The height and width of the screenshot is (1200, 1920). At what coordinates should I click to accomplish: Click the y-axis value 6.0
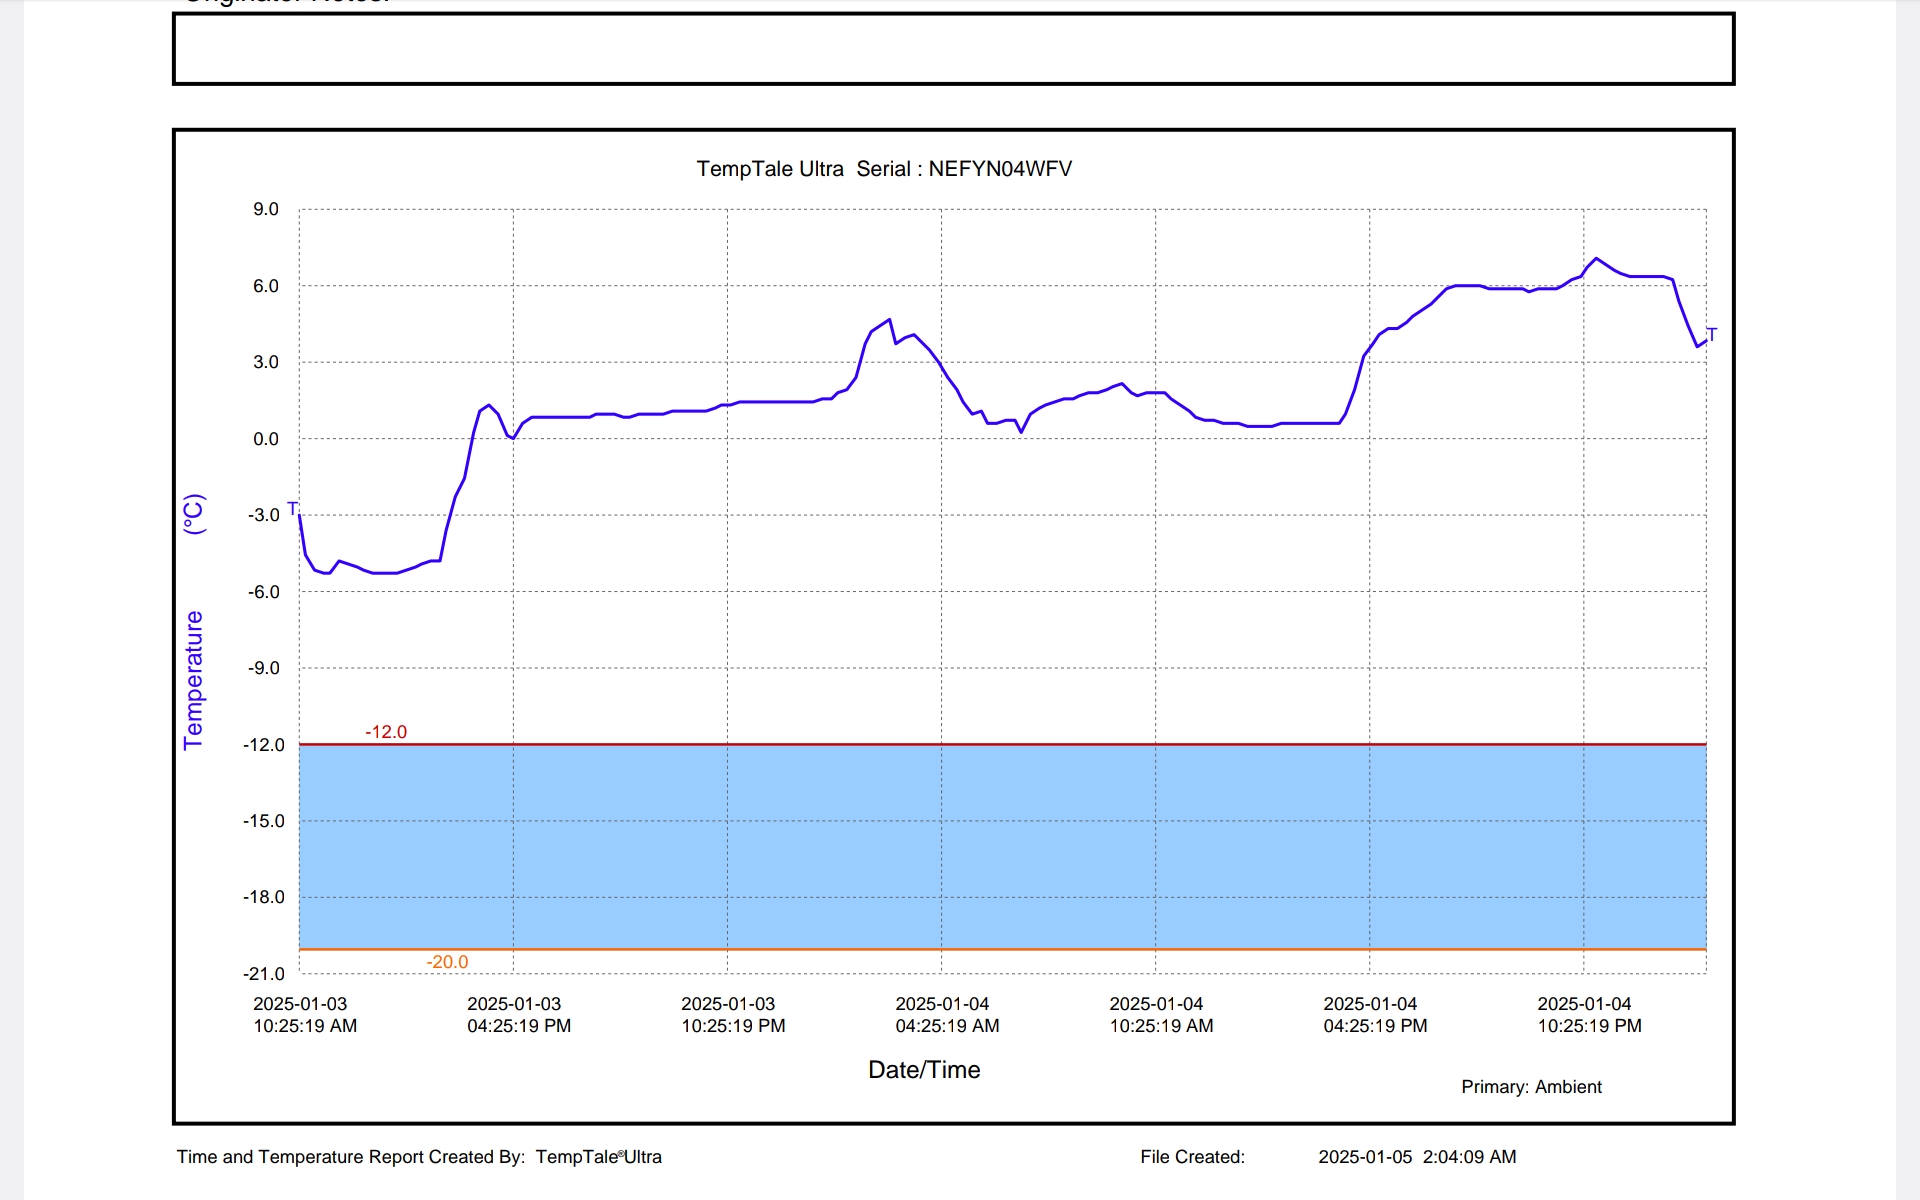pyautogui.click(x=266, y=286)
